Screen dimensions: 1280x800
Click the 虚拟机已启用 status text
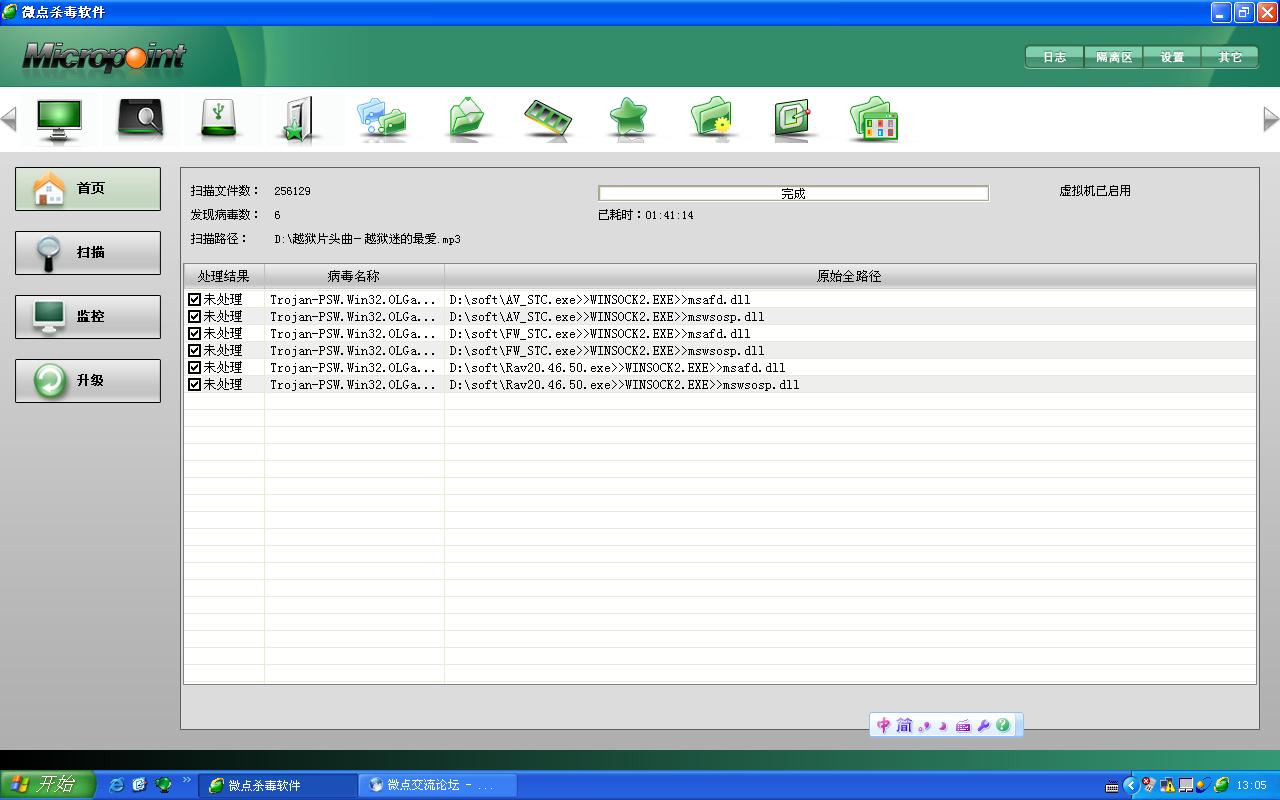click(x=1095, y=191)
